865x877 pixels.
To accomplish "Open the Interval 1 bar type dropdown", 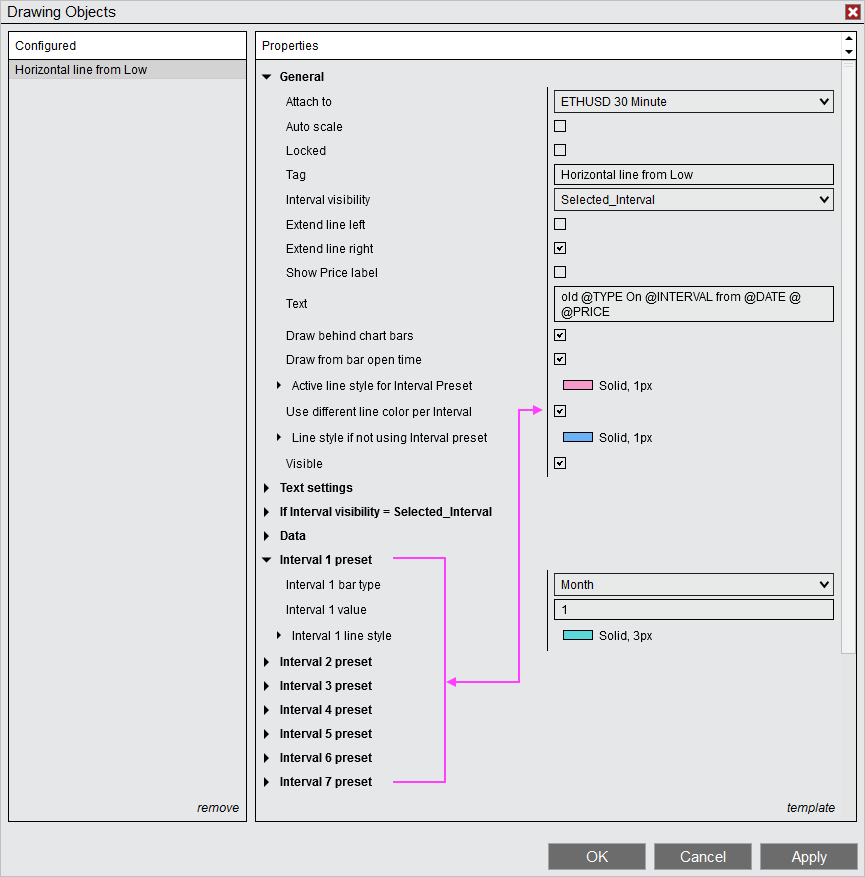I will coord(693,584).
